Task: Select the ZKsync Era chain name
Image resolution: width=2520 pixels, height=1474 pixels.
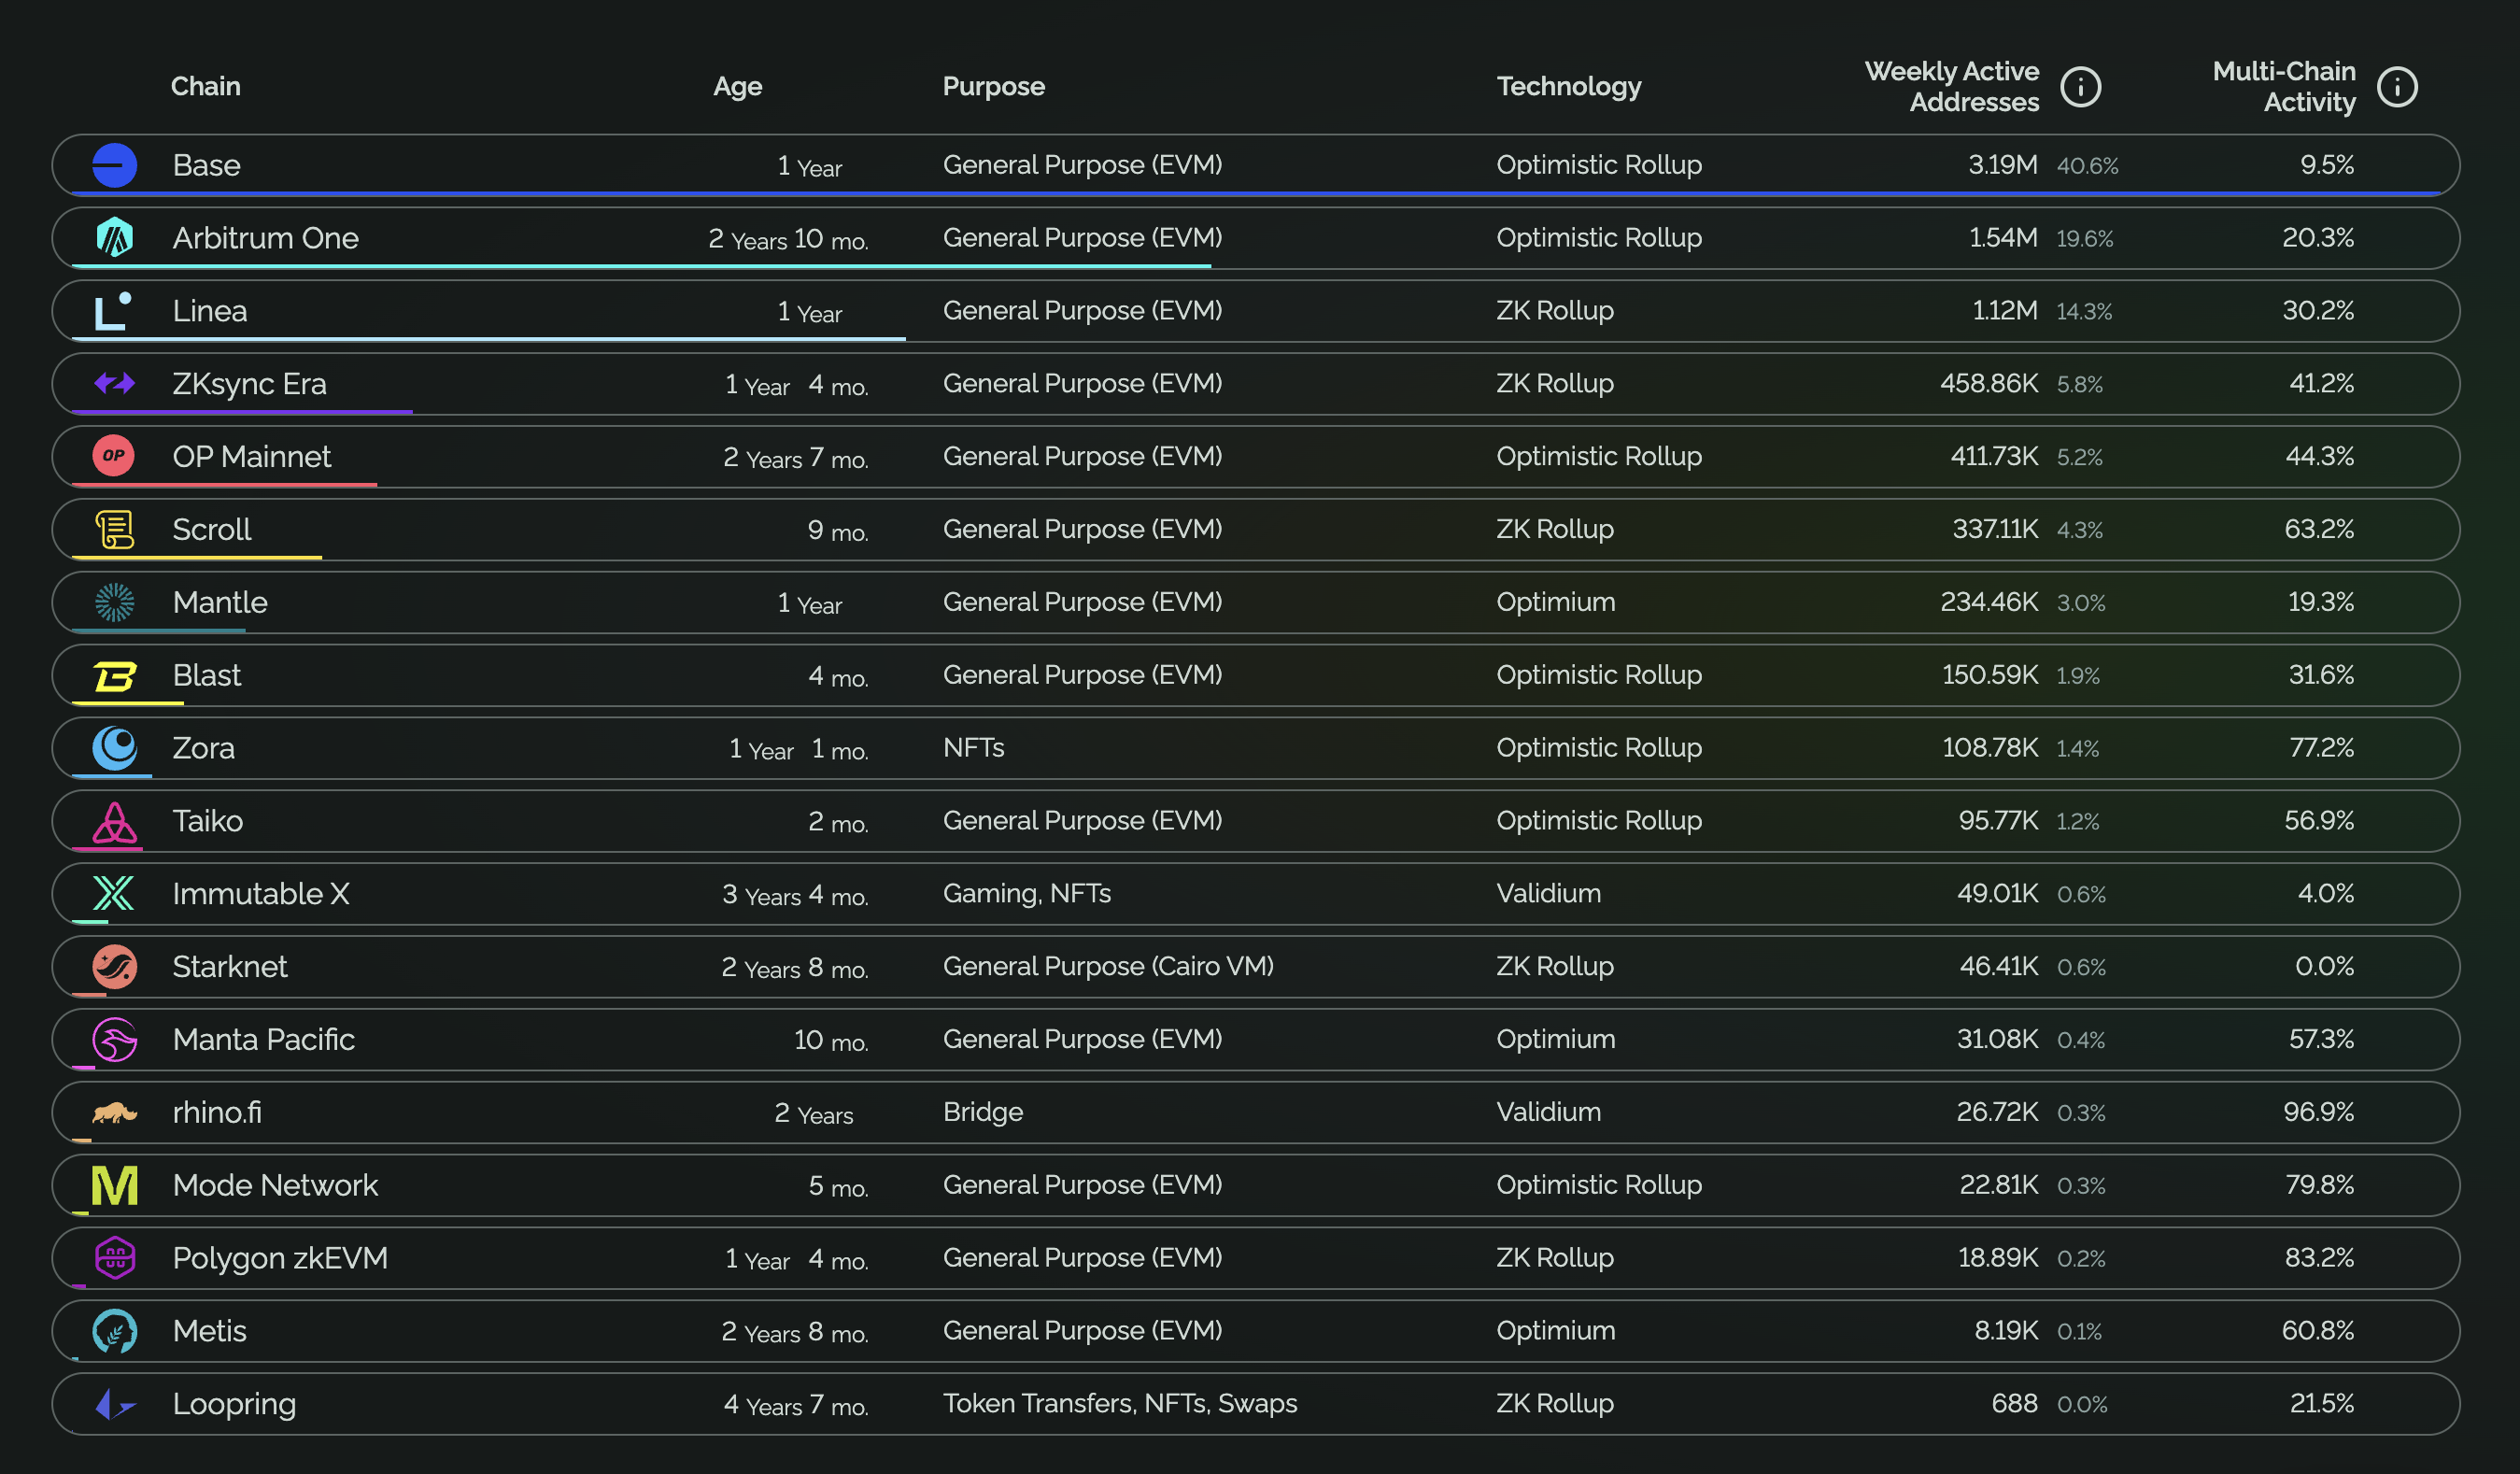Action: 250,384
